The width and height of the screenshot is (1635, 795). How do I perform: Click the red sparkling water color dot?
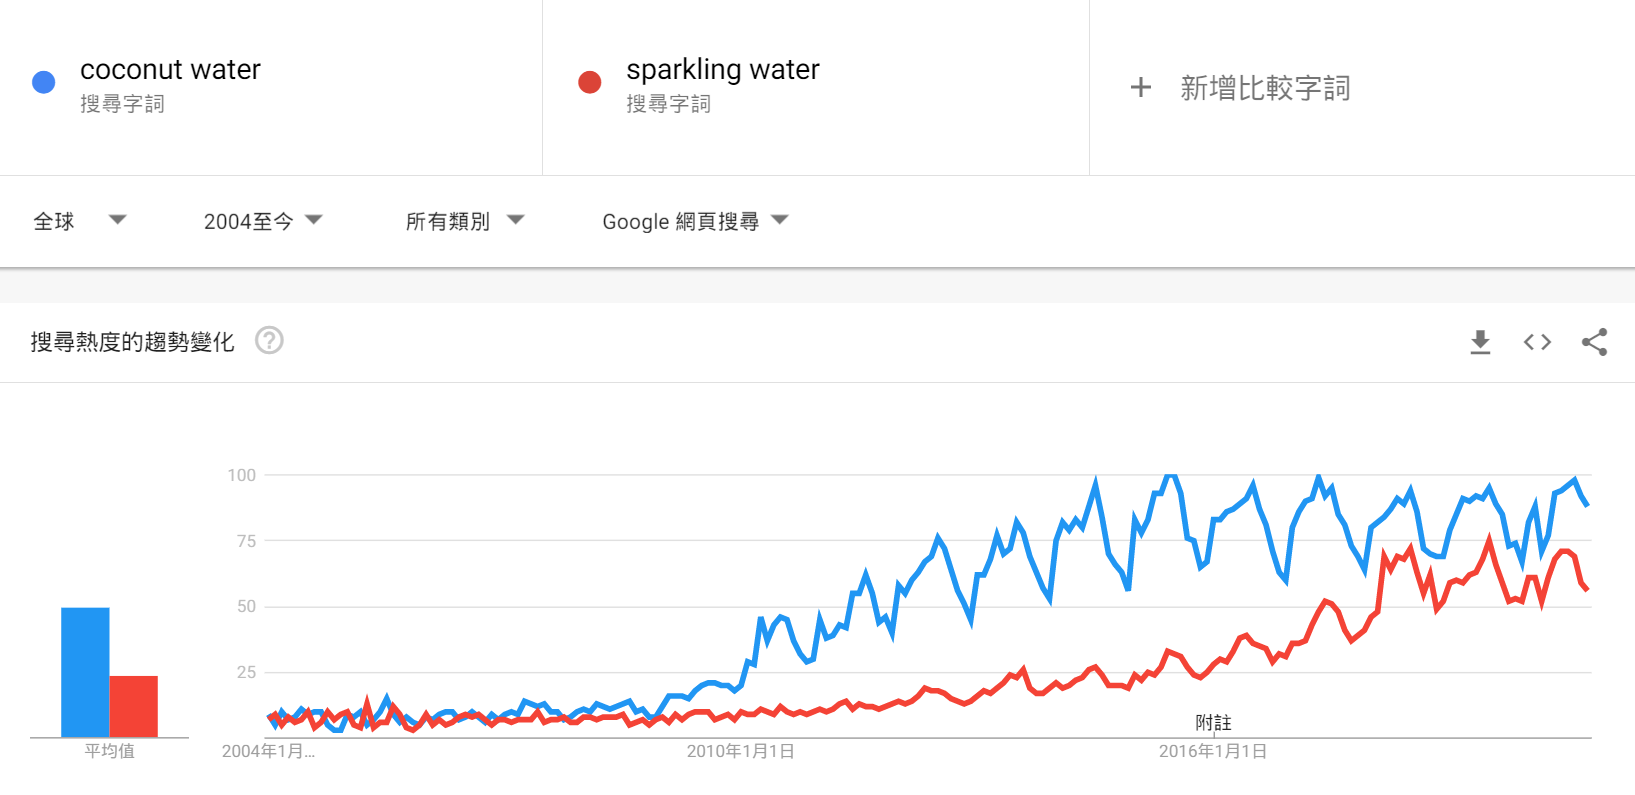[x=590, y=82]
